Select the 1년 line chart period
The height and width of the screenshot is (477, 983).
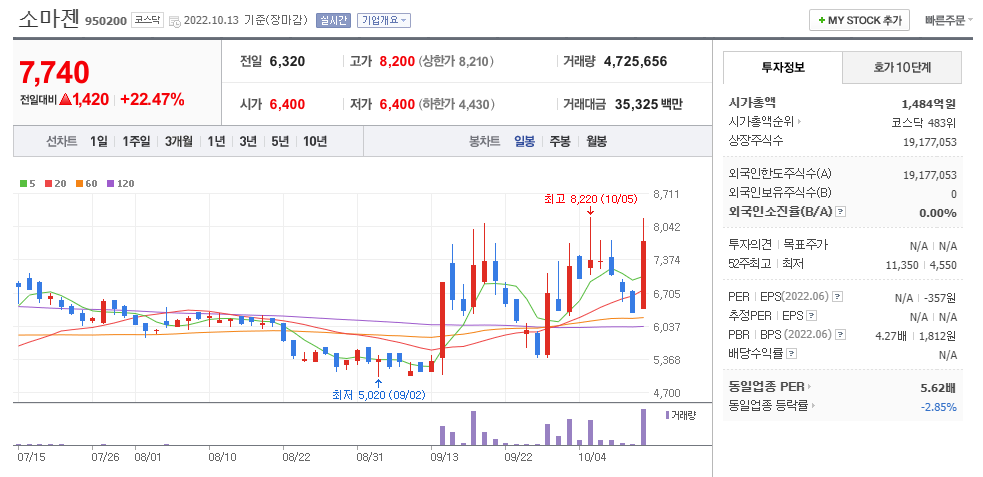click(x=216, y=141)
